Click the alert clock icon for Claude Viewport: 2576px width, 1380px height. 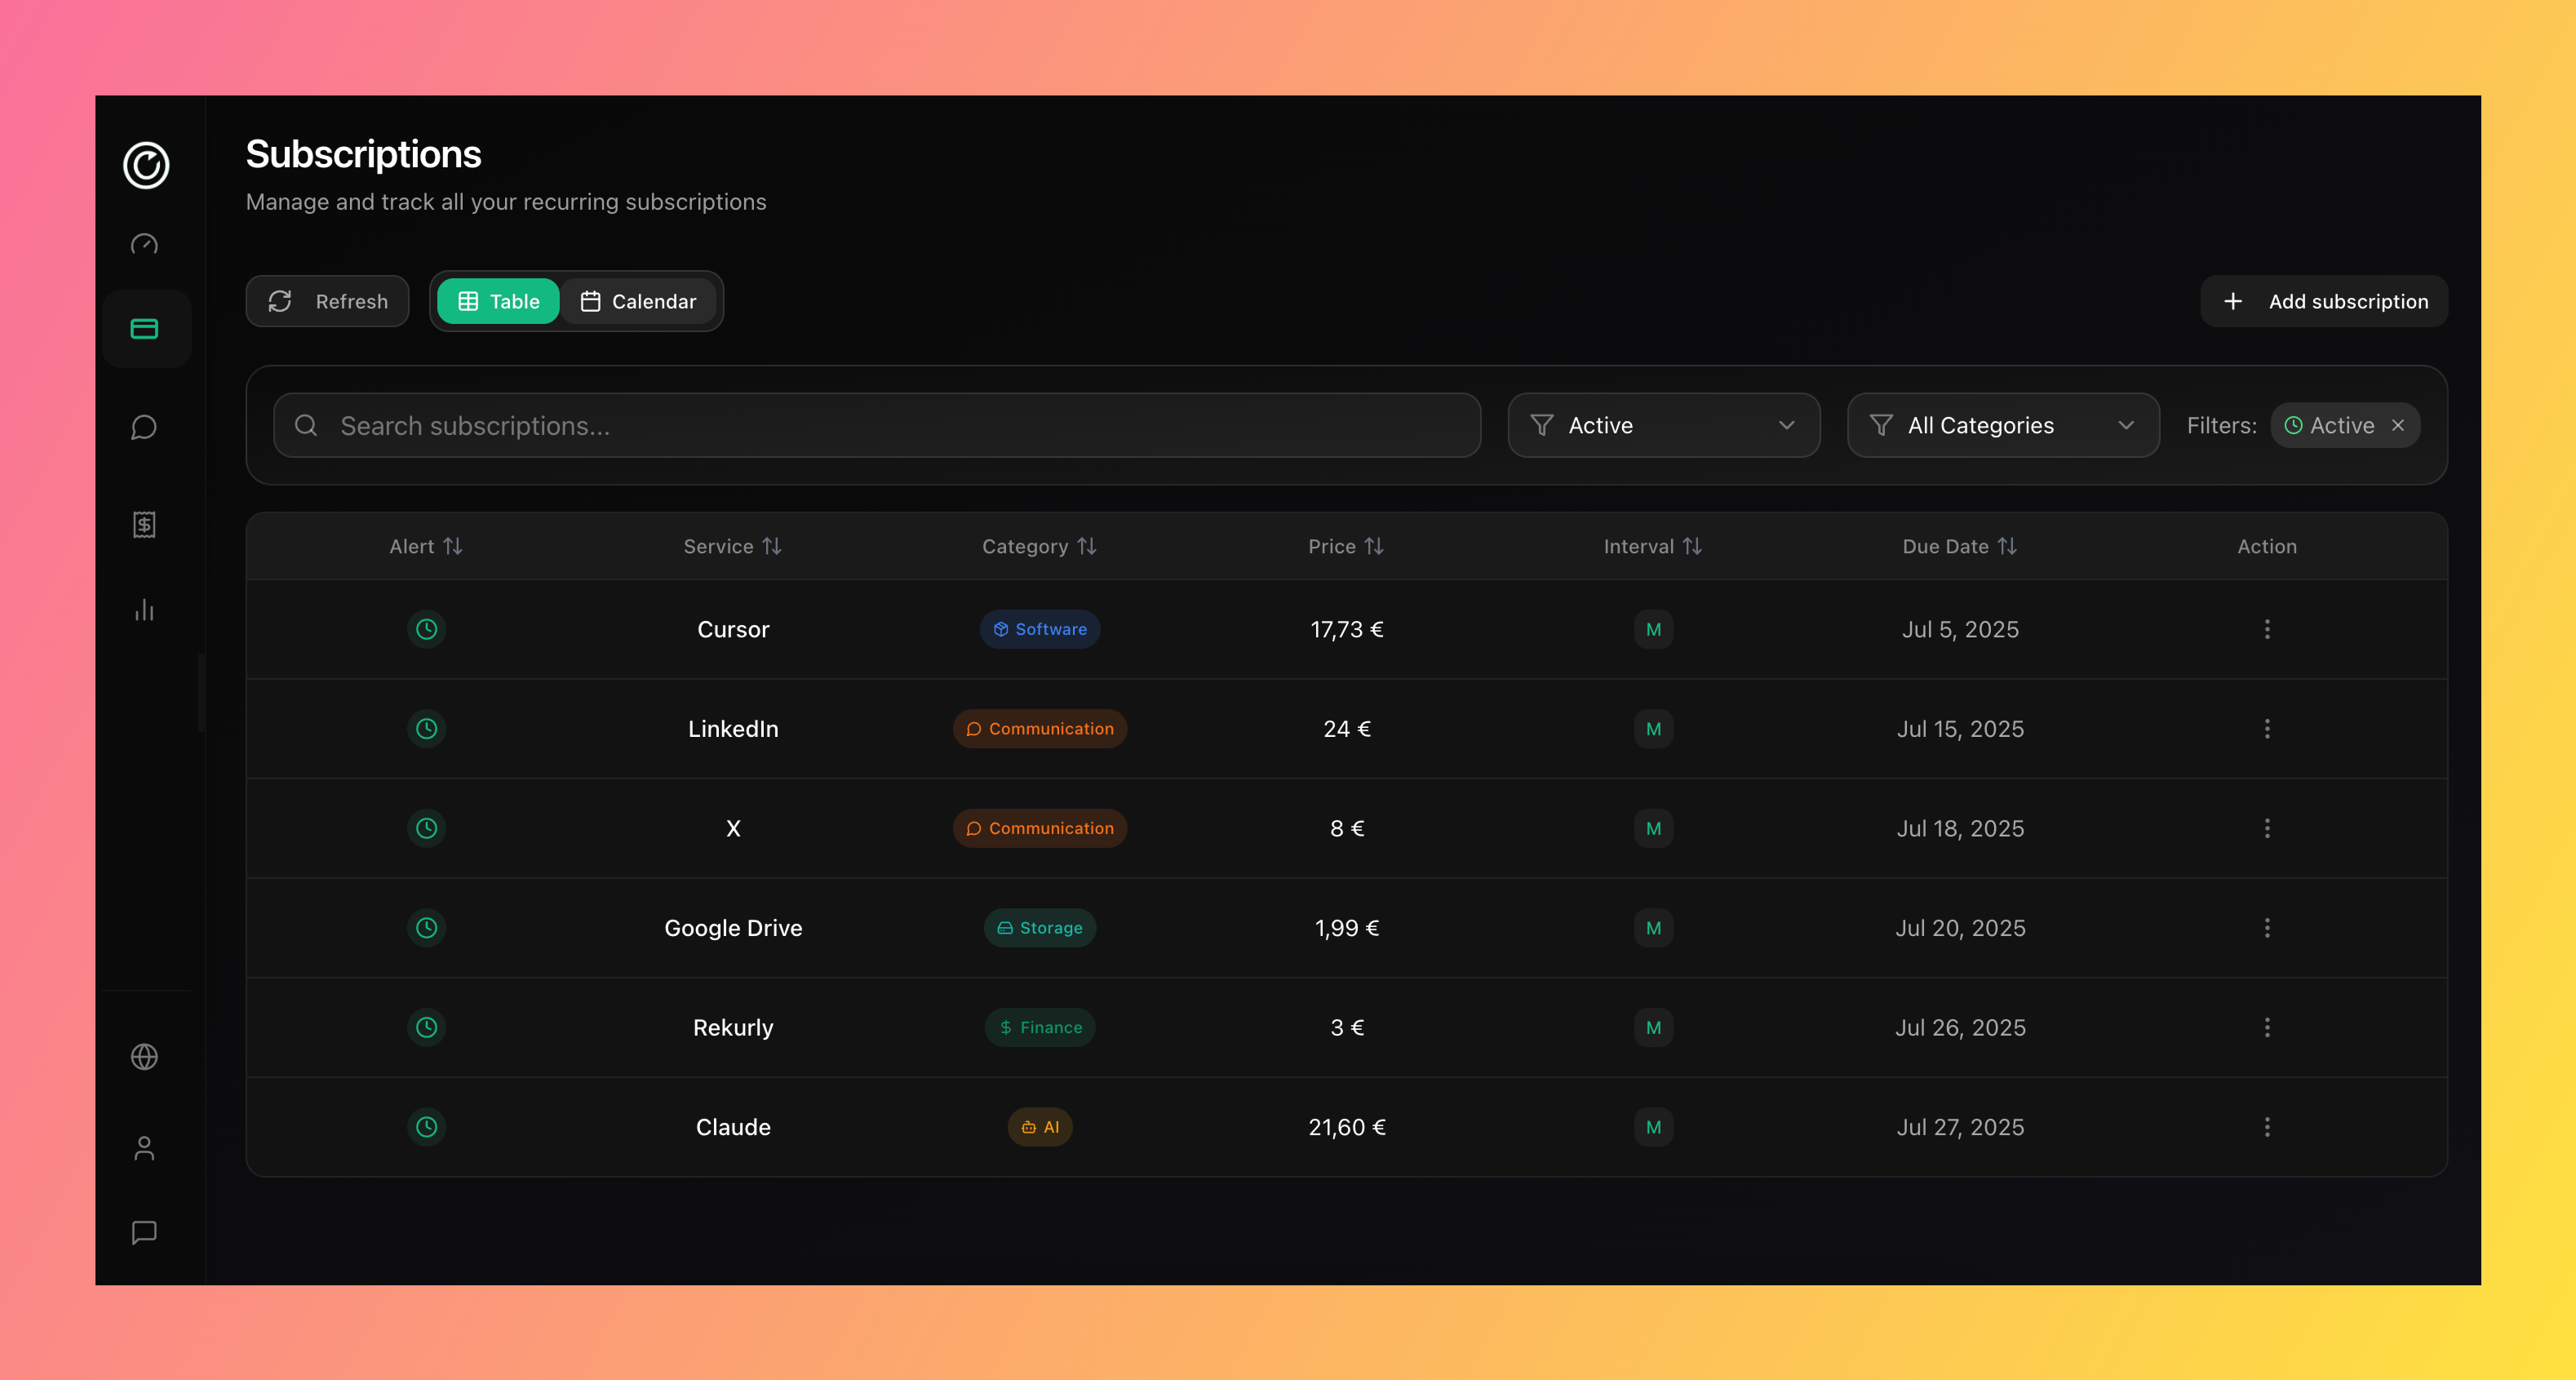point(426,1127)
